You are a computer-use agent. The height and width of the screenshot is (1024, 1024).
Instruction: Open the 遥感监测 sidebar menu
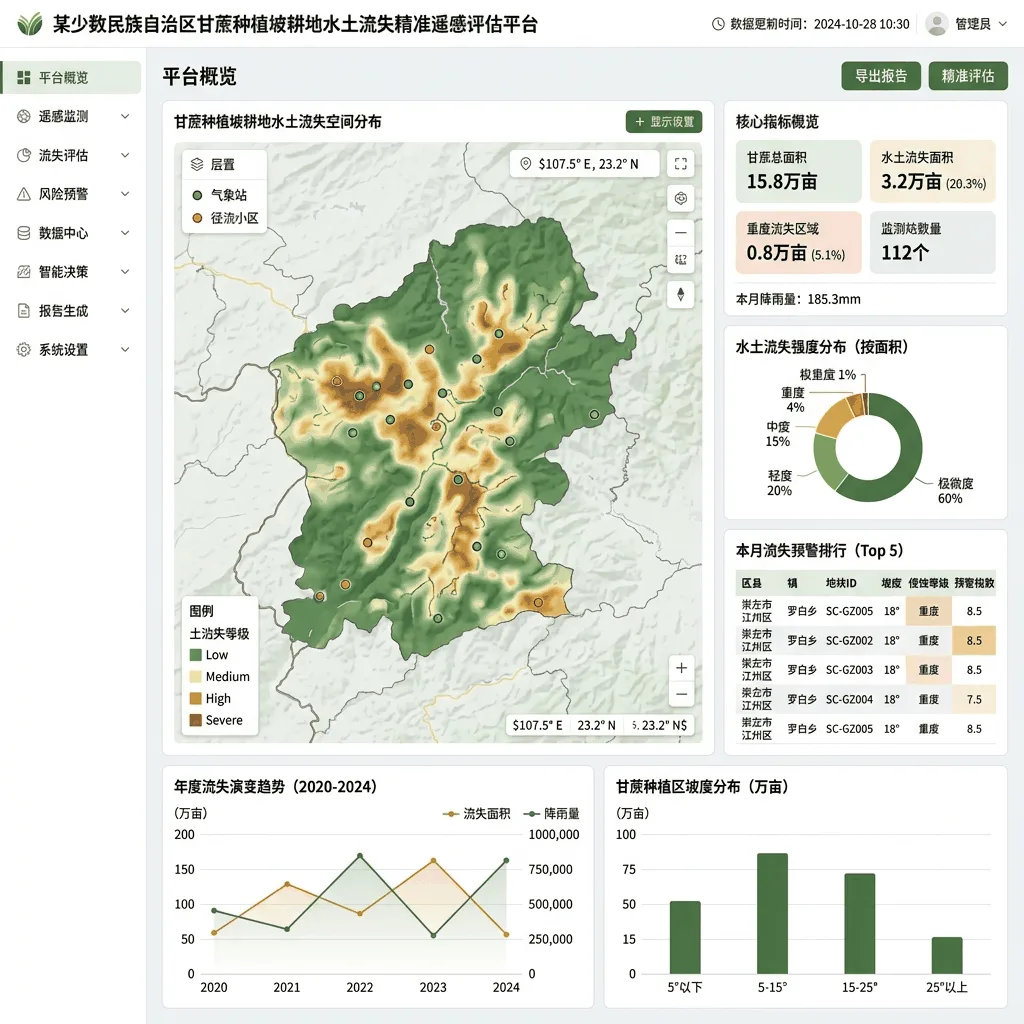click(x=71, y=116)
